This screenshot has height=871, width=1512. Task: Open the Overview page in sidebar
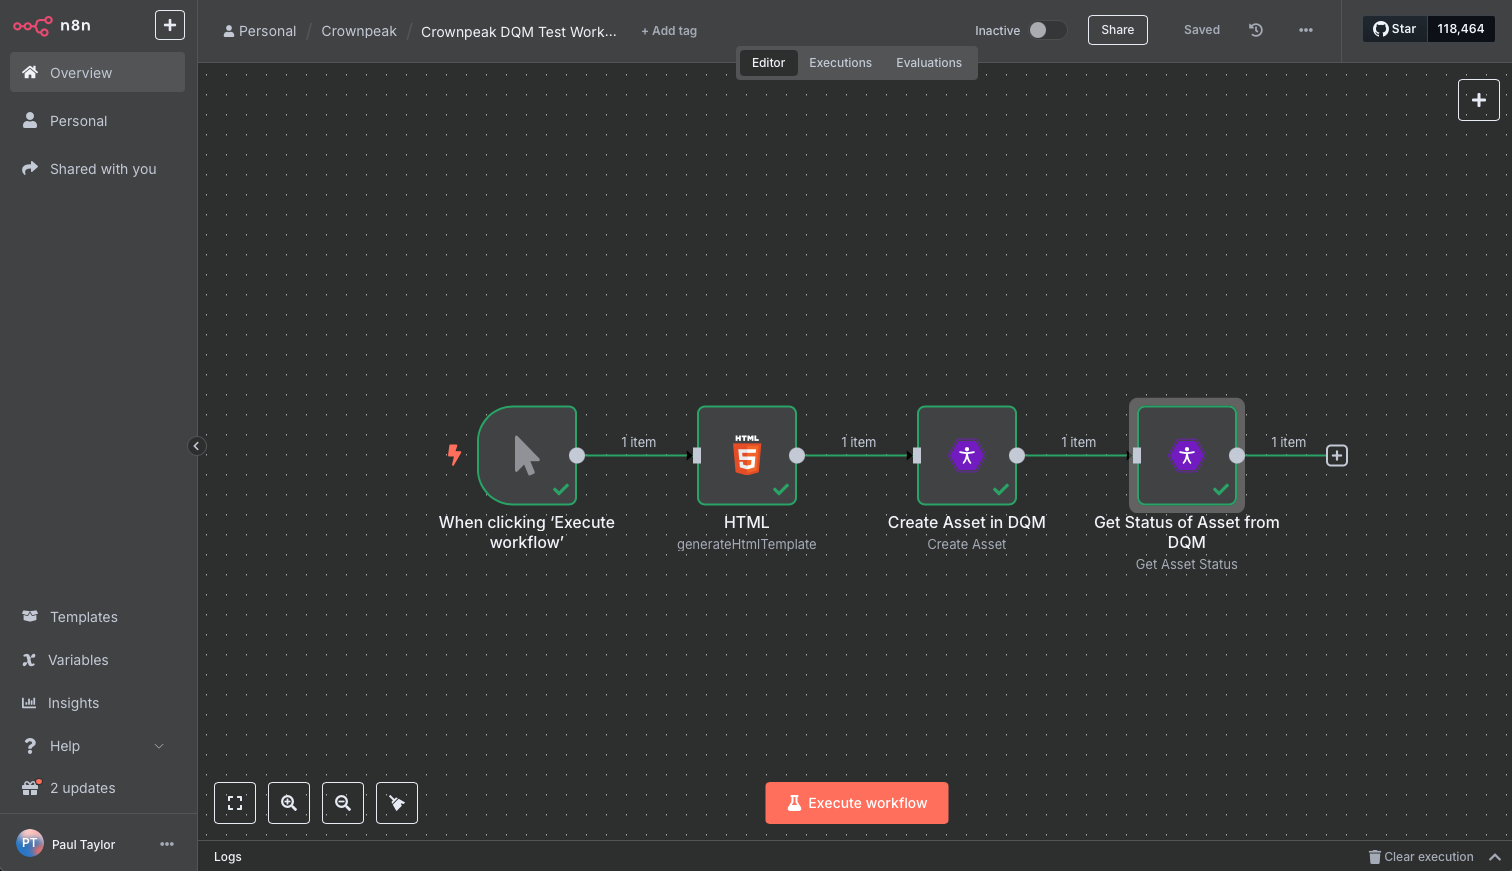tap(97, 73)
